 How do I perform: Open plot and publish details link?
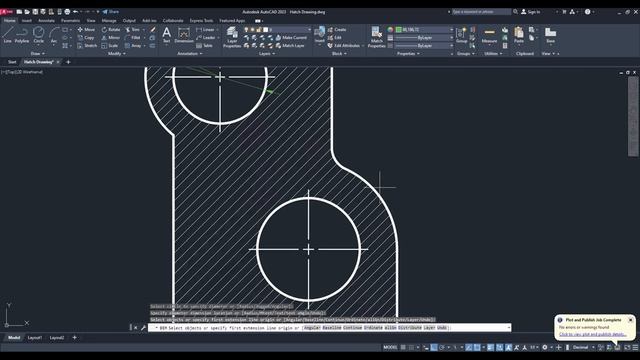click(592, 334)
